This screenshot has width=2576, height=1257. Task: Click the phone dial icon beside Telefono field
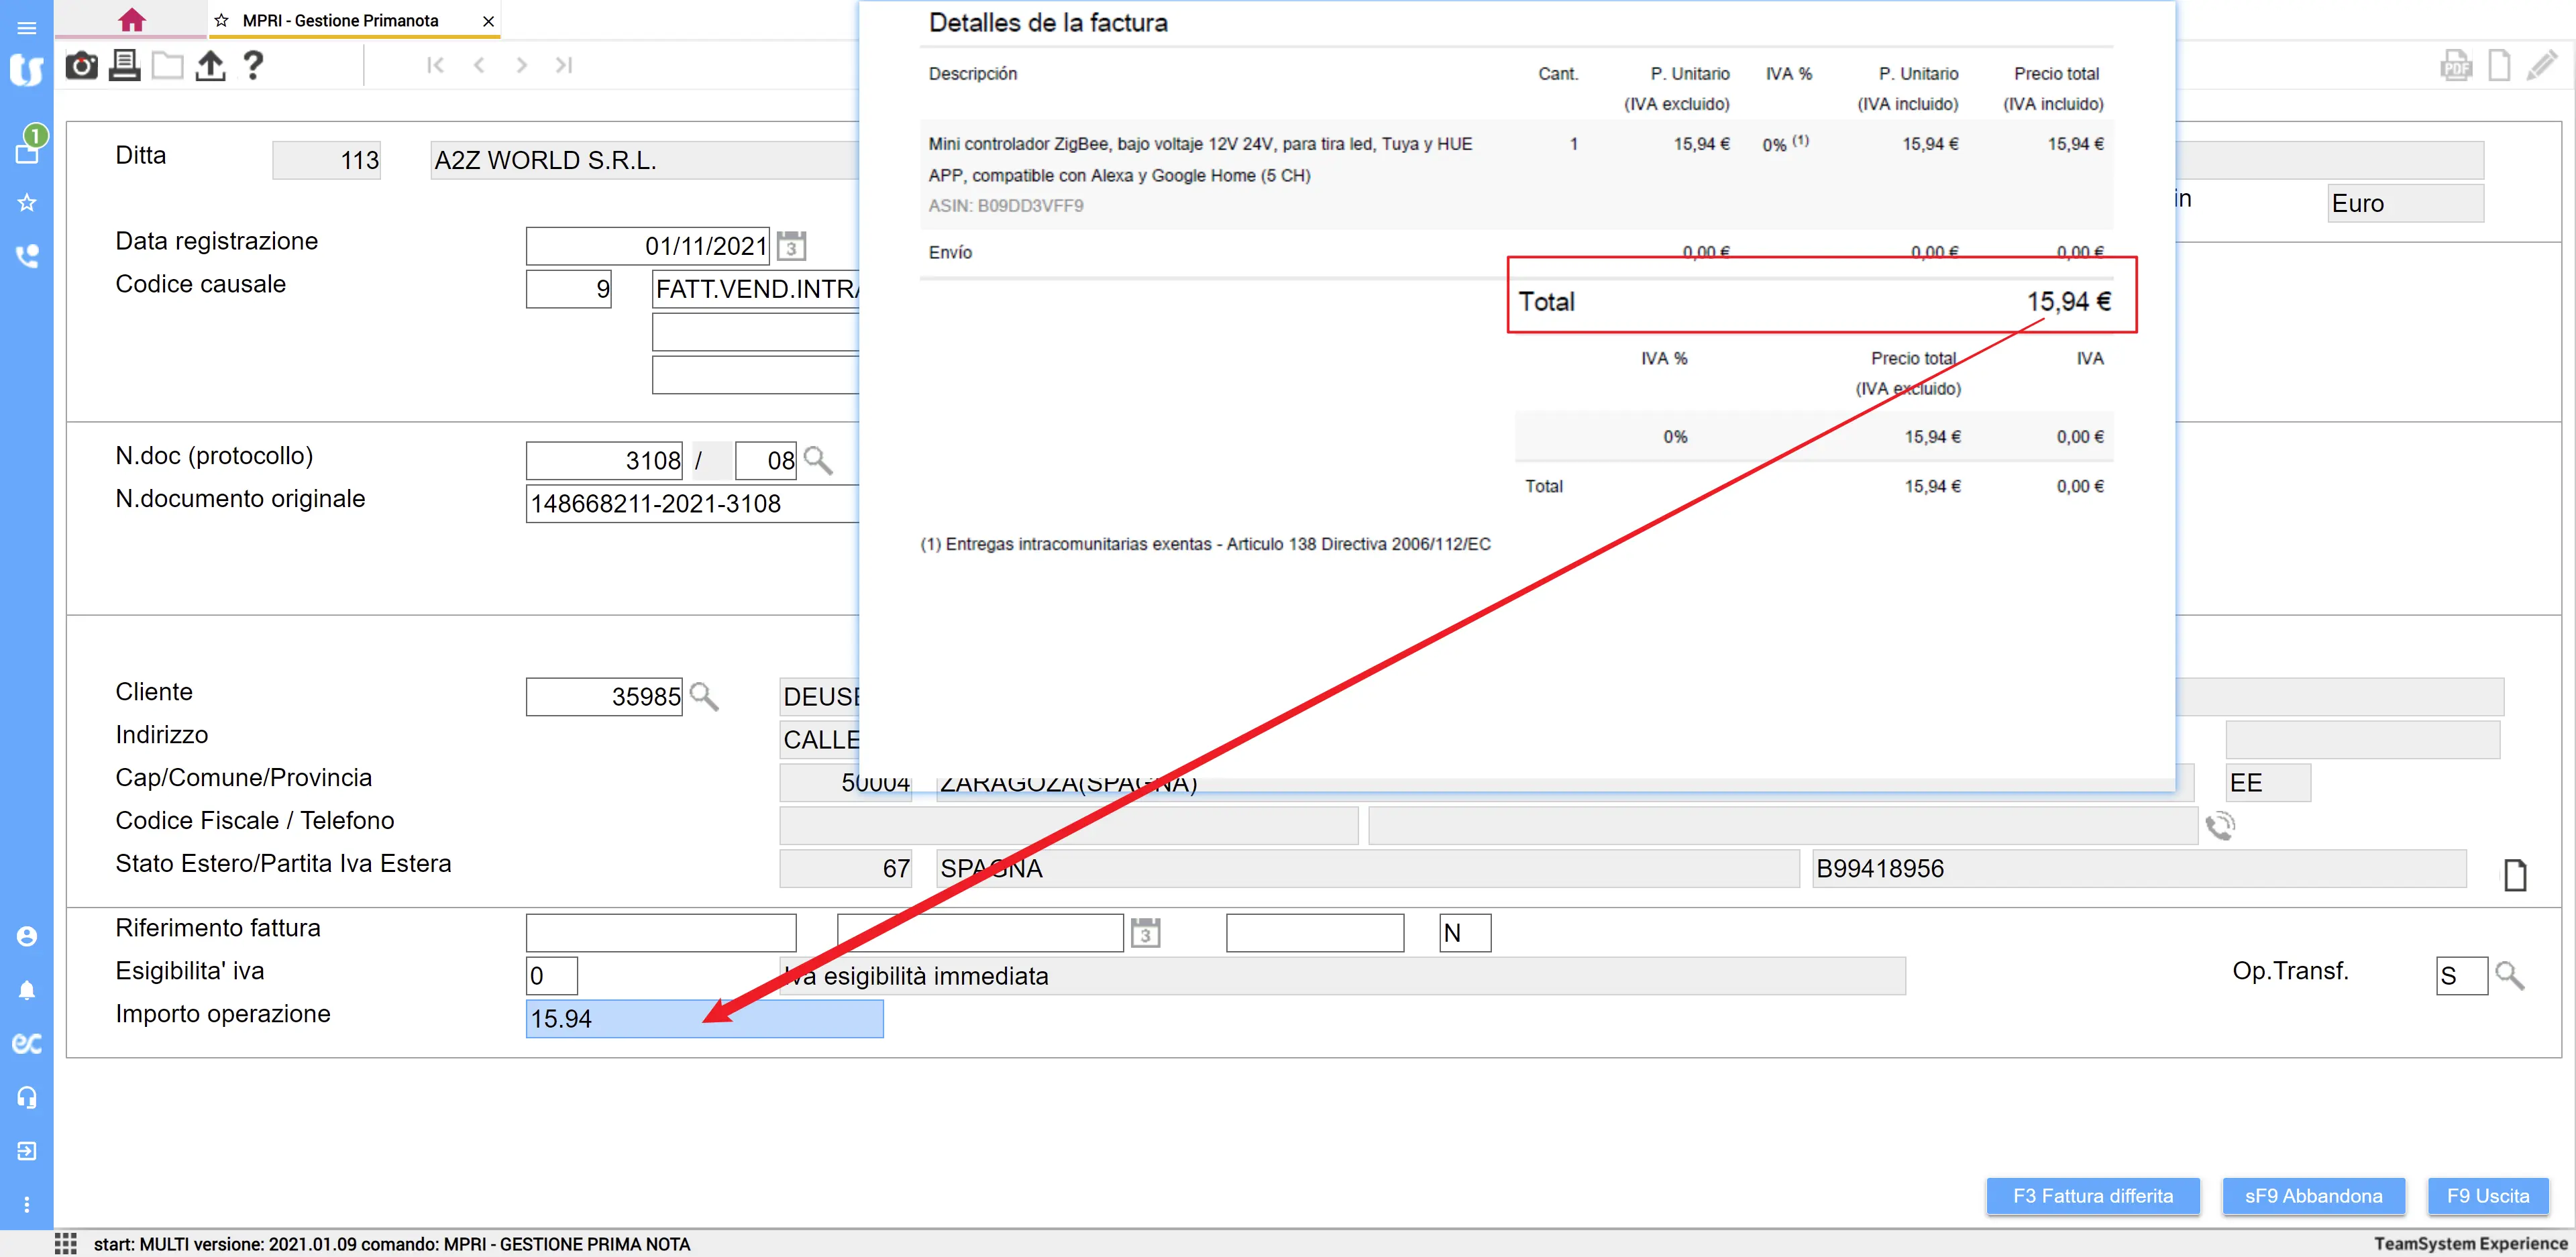[2220, 826]
